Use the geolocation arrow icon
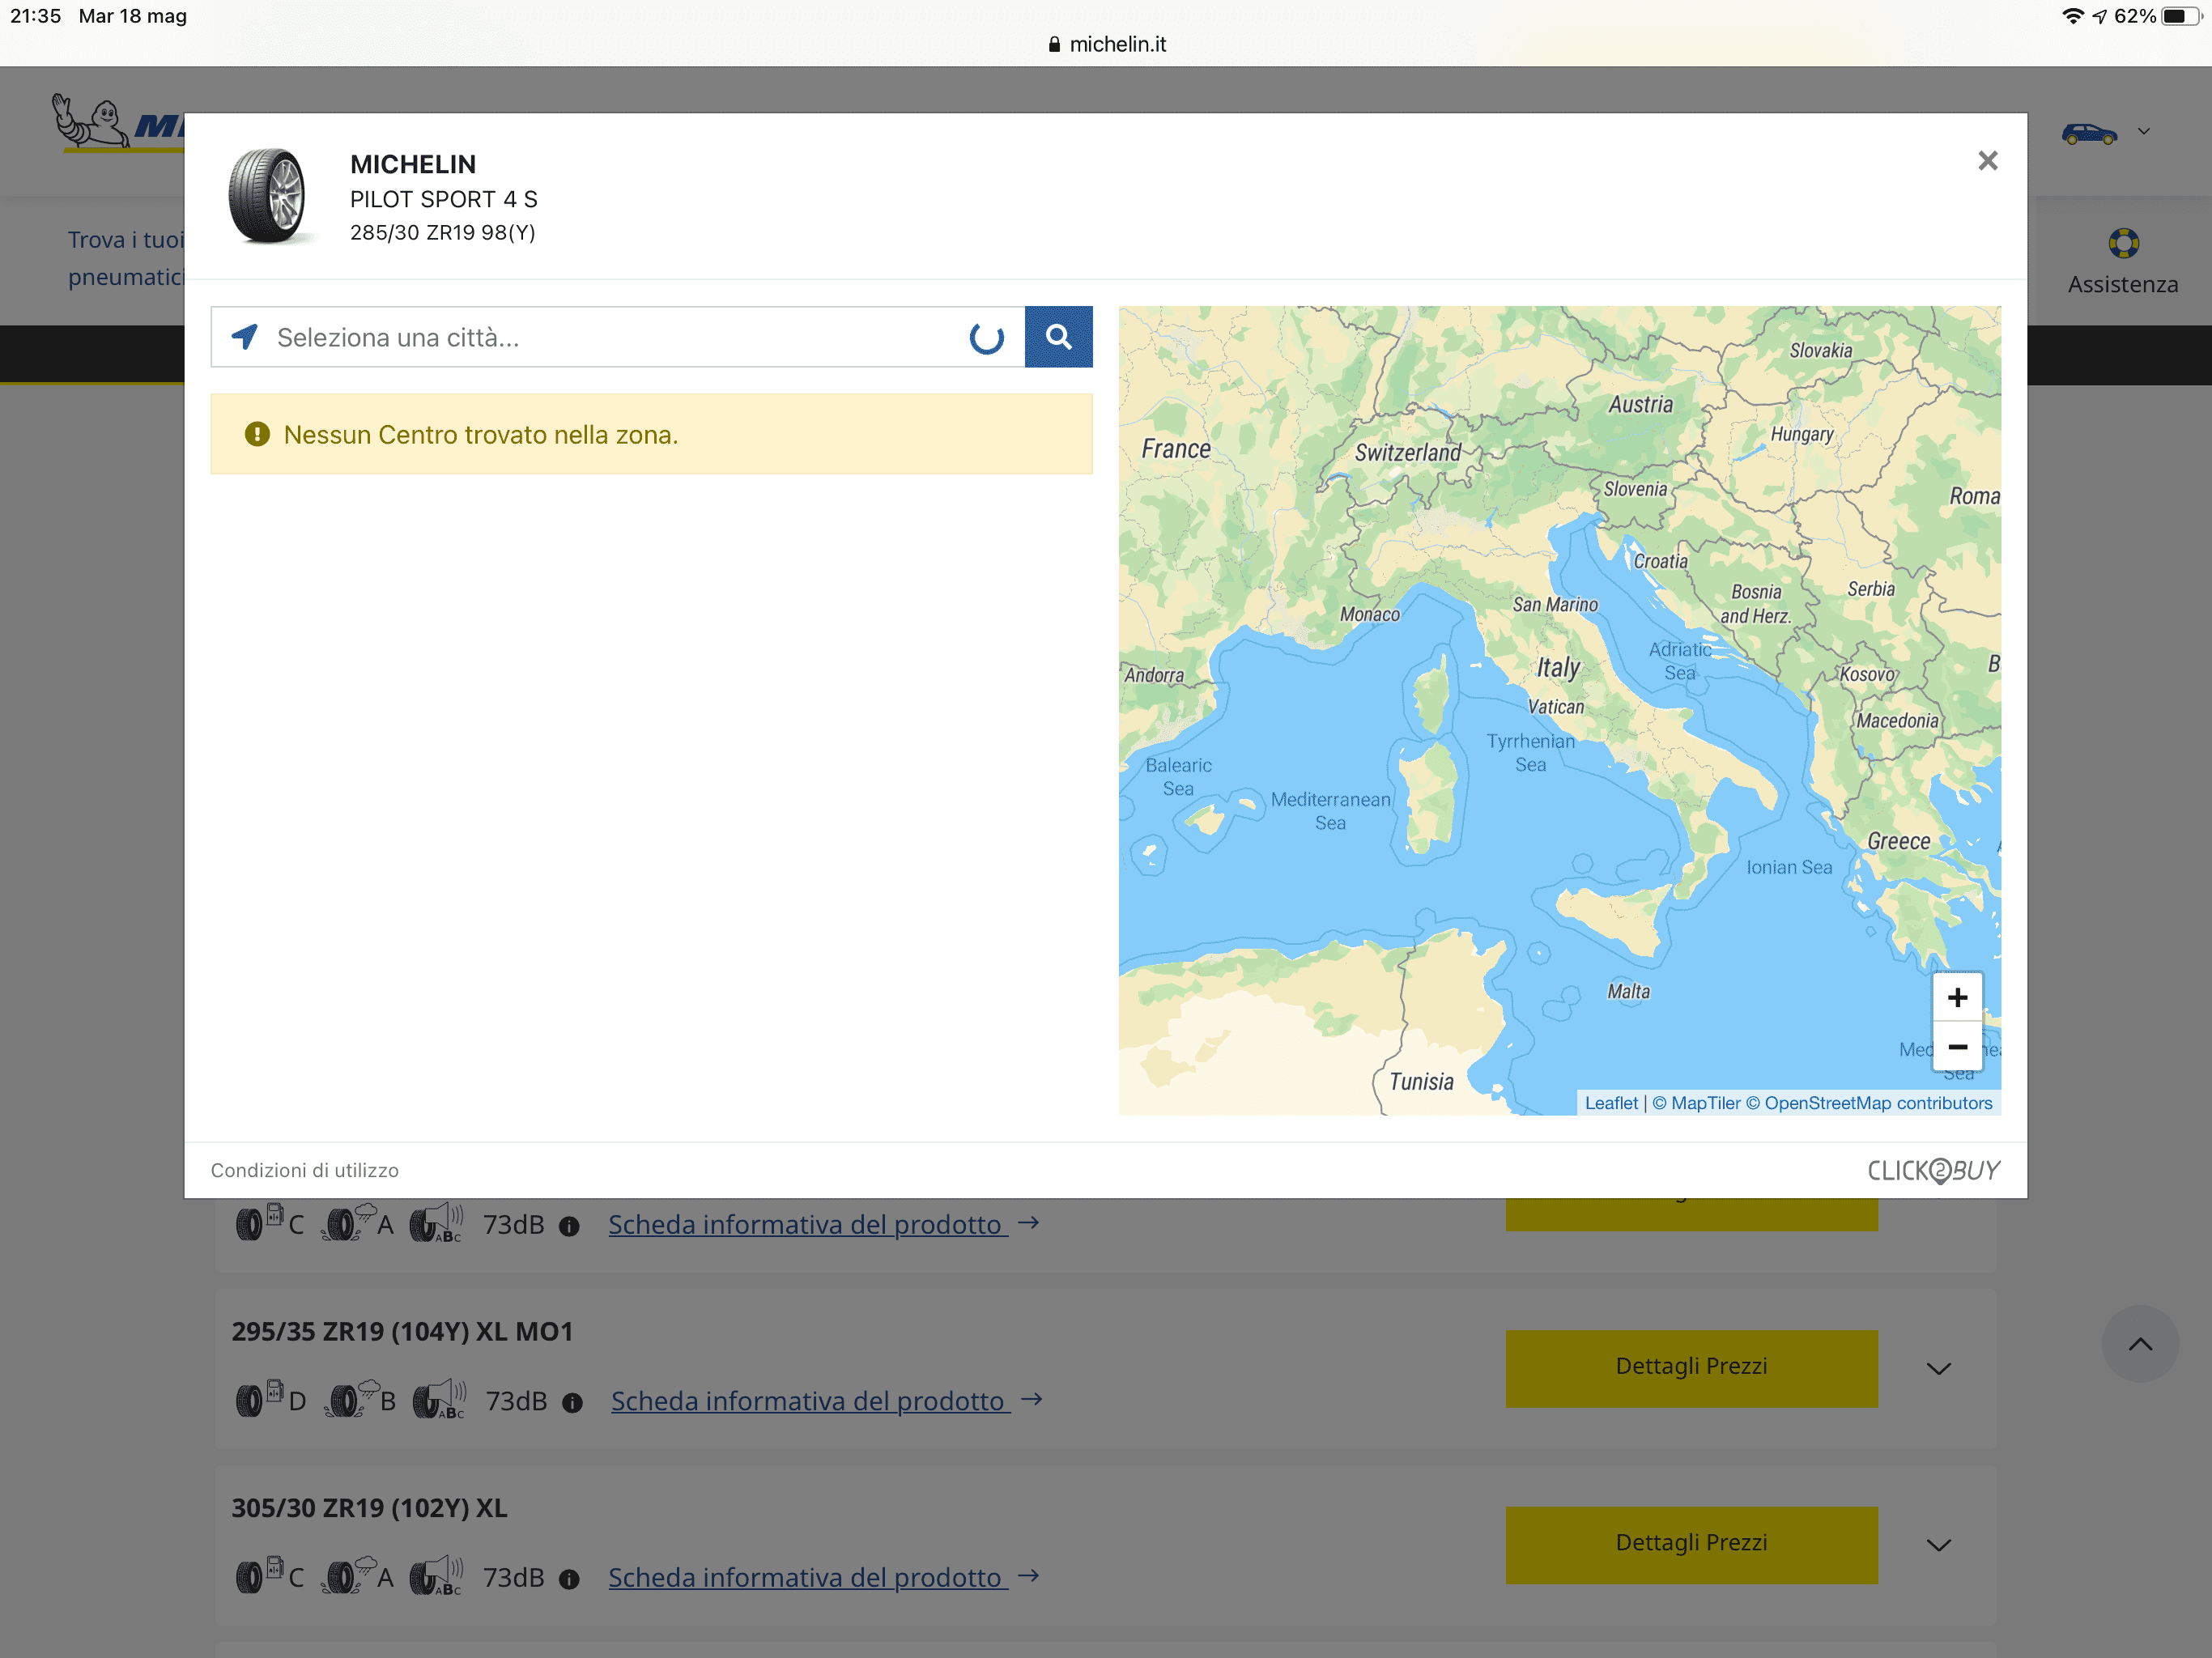This screenshot has width=2212, height=1658. 245,337
